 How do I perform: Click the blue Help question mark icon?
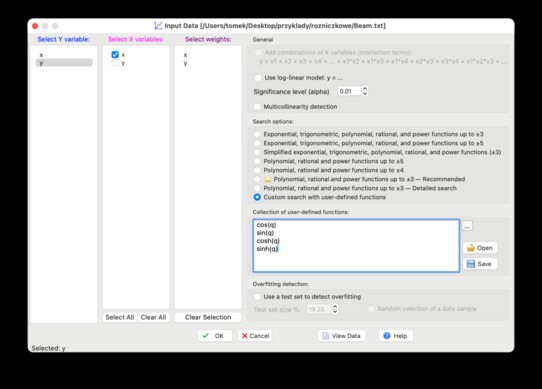coord(386,336)
